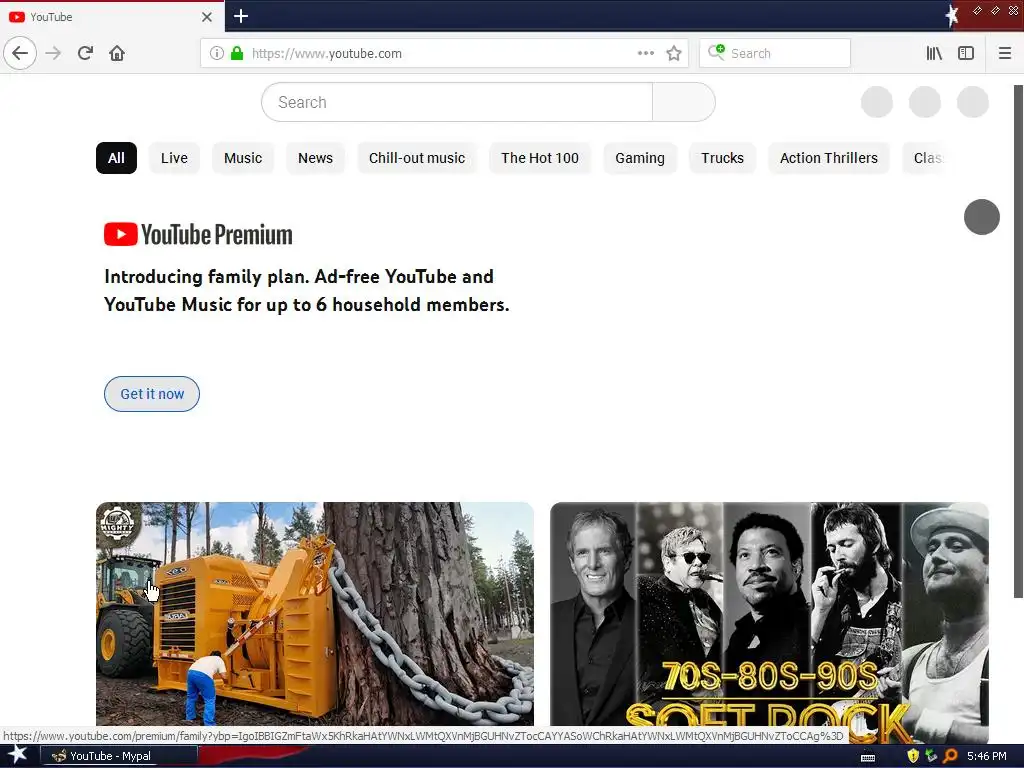
Task: Click the YouTube Premium logo
Action: [x=199, y=234]
